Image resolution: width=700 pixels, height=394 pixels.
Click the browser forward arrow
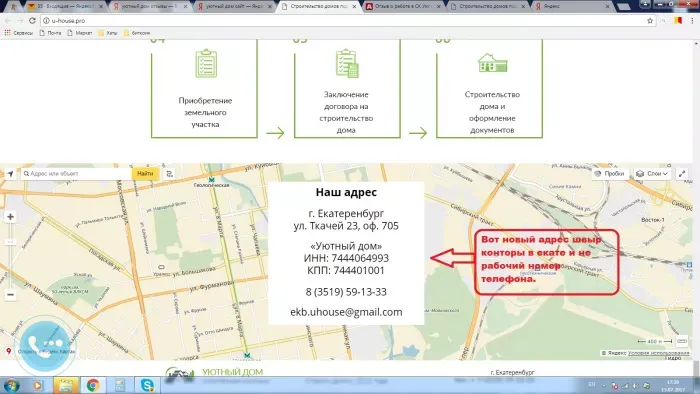tap(20, 21)
